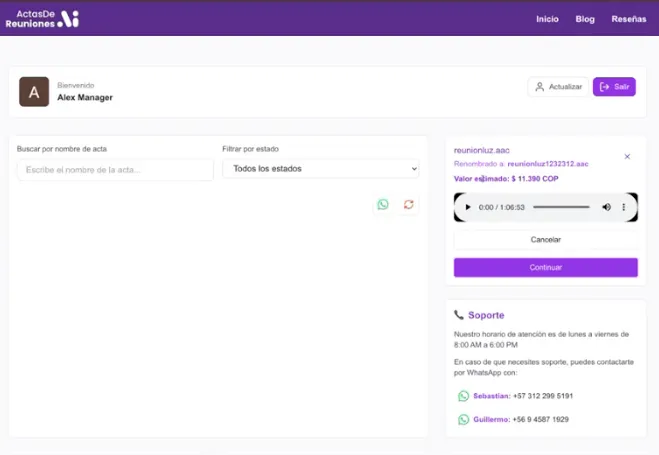Play the reunionluz.aac audio
Image resolution: width=659 pixels, height=455 pixels.
[468, 207]
